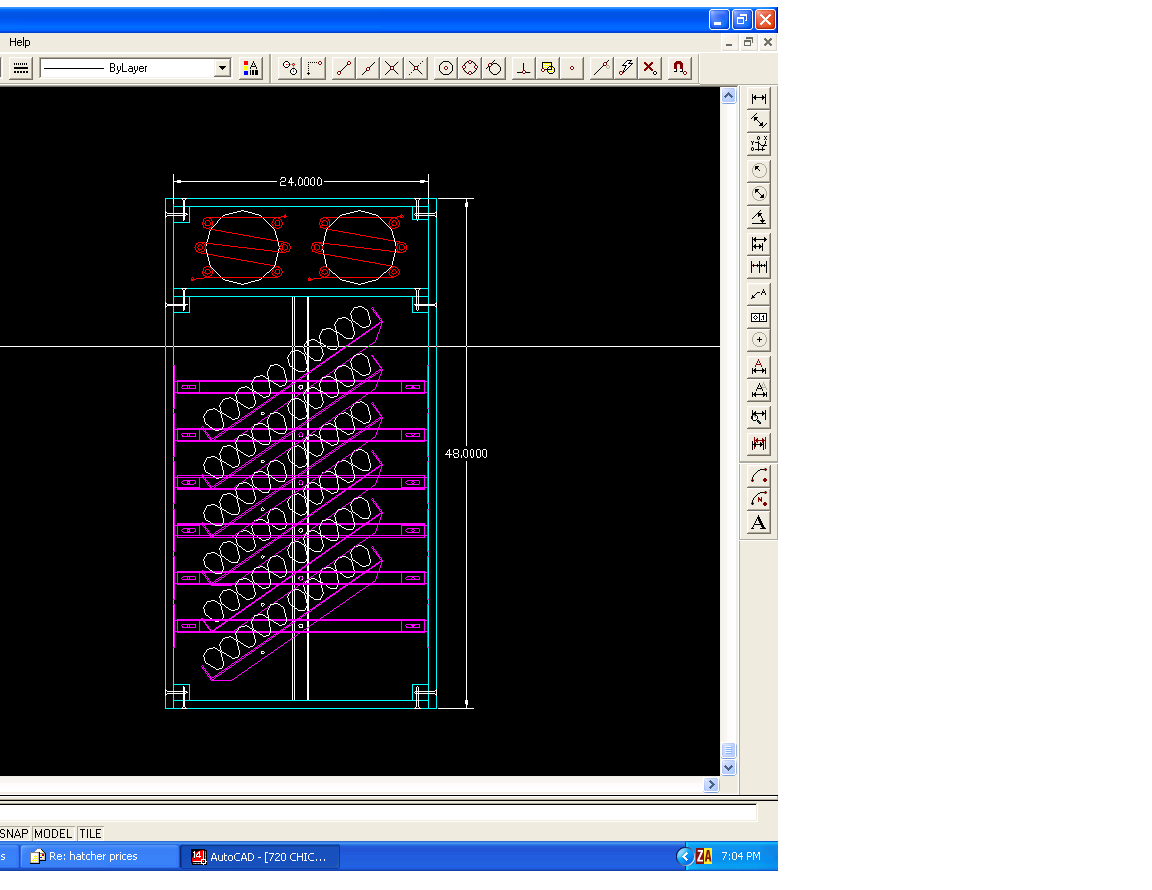The image size is (1152, 890).
Task: Click the vertical scrollbar thumb
Action: pos(728,750)
